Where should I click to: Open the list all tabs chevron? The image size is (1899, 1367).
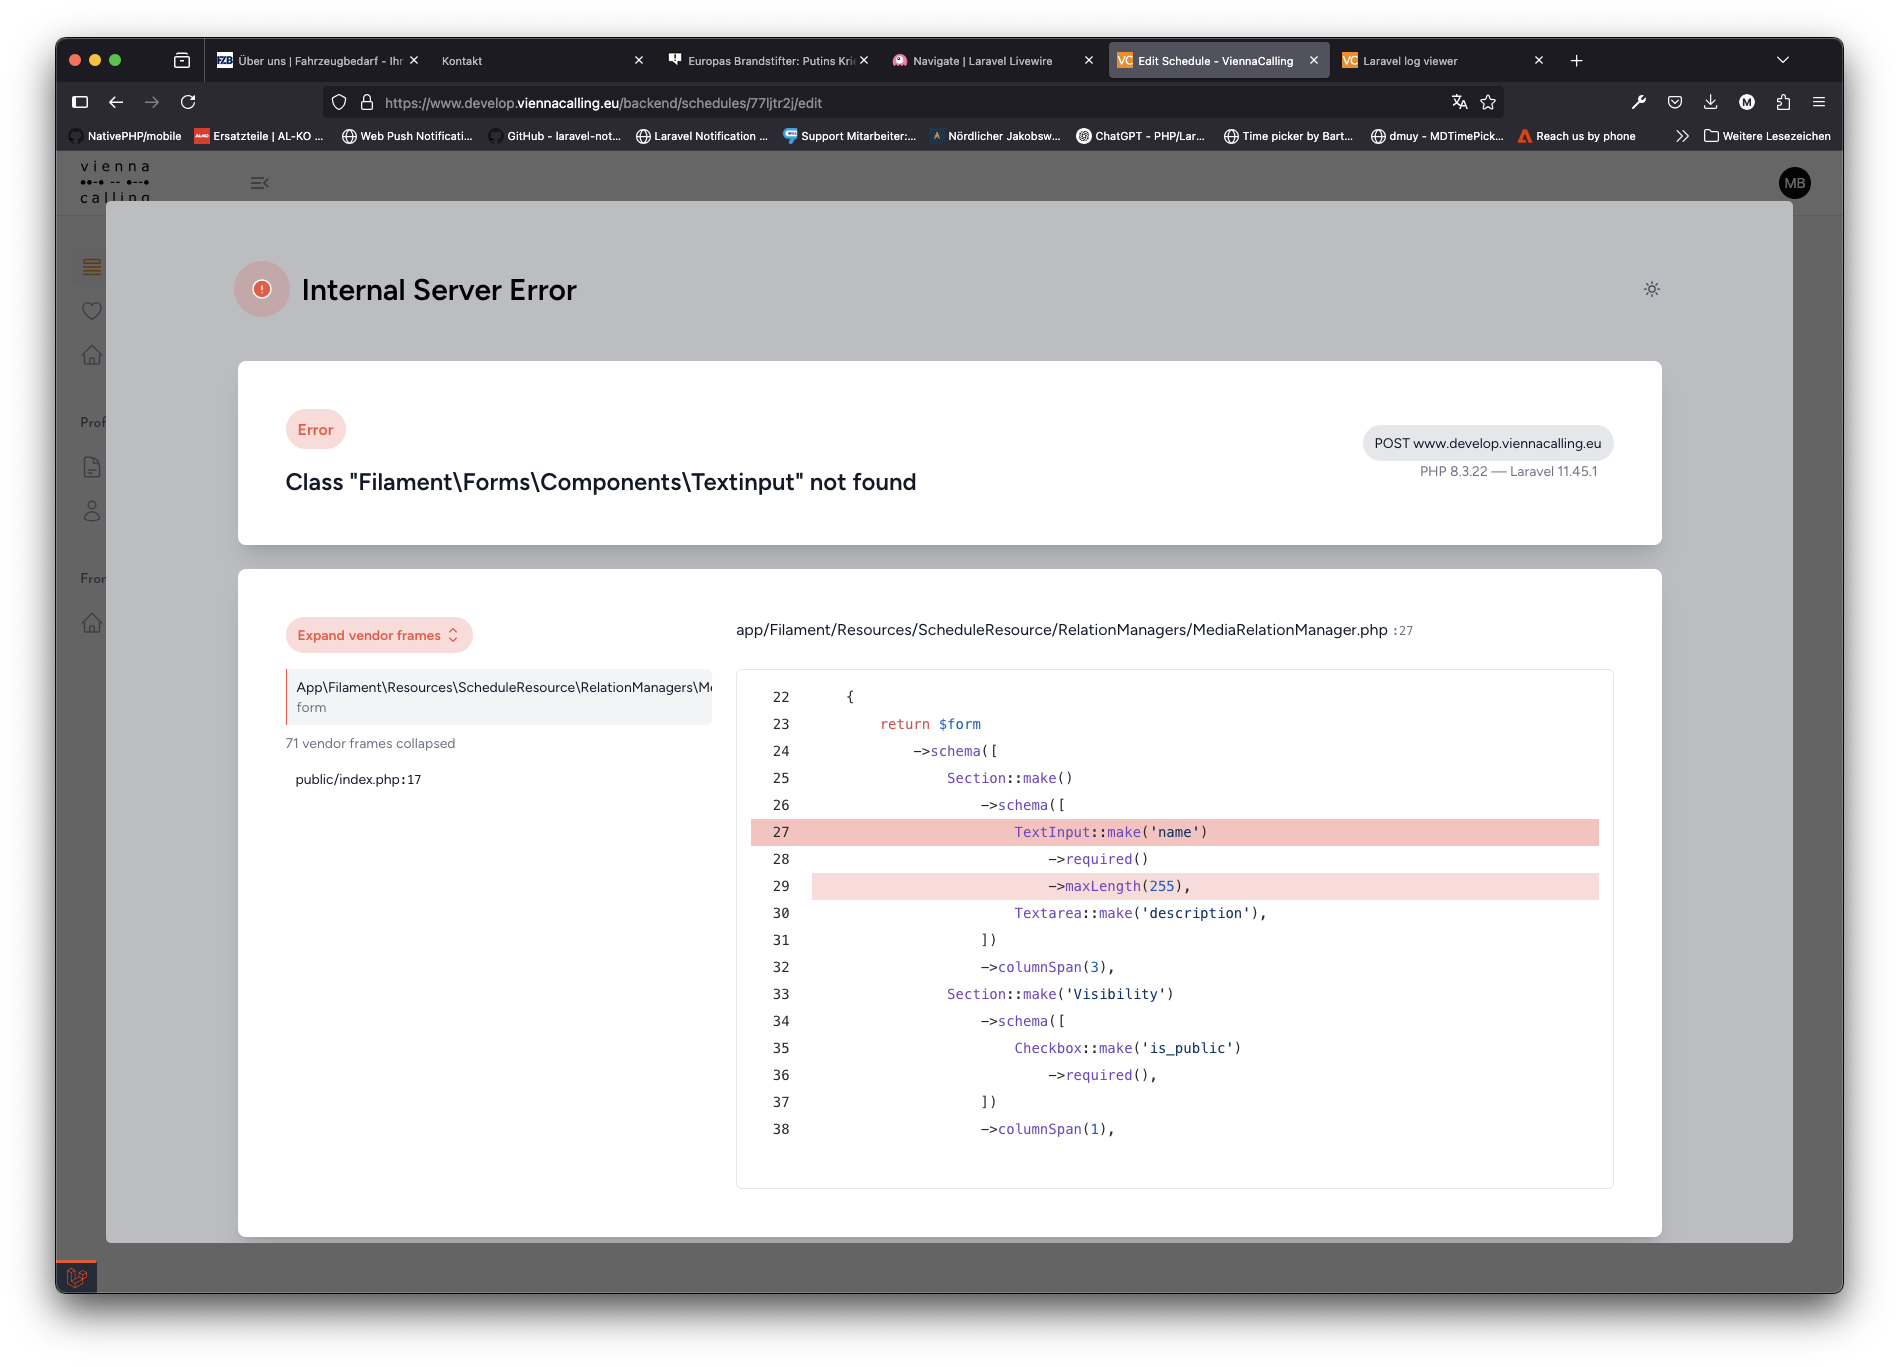[x=1782, y=61]
